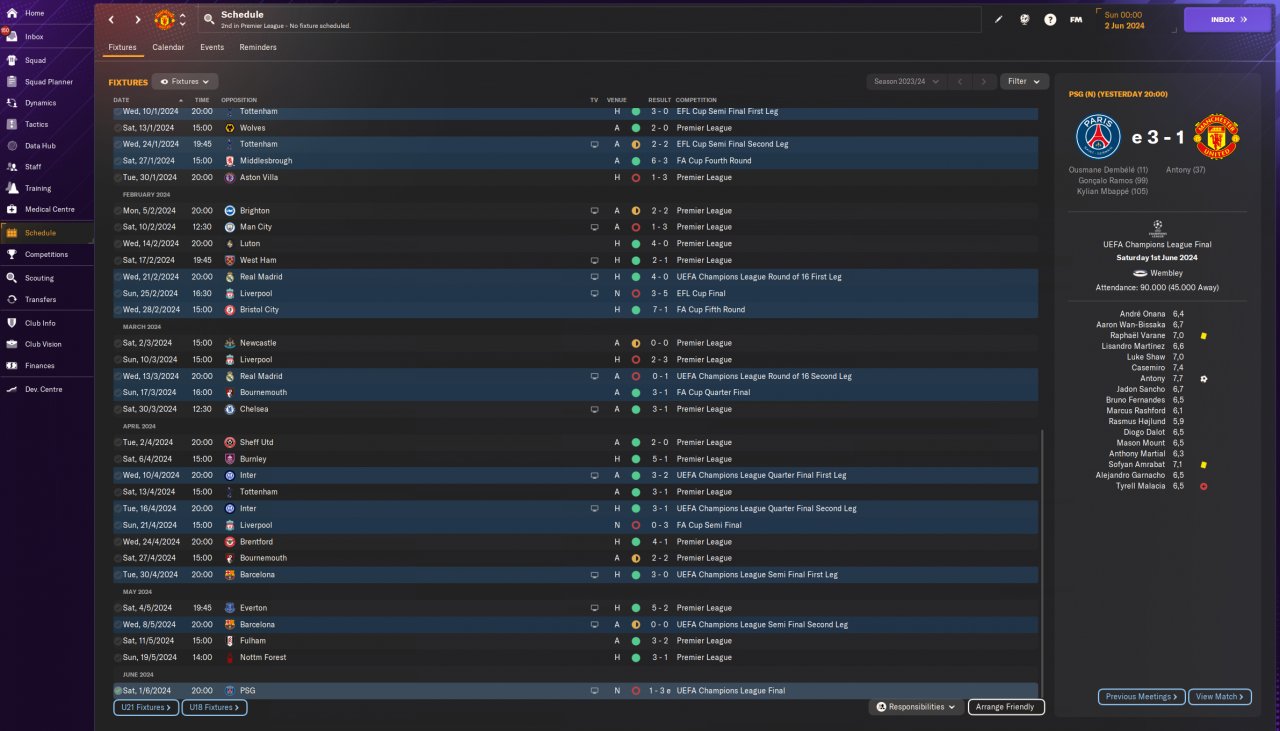Image resolution: width=1280 pixels, height=731 pixels.
Task: Open Finances from the sidebar
Action: tap(46, 366)
